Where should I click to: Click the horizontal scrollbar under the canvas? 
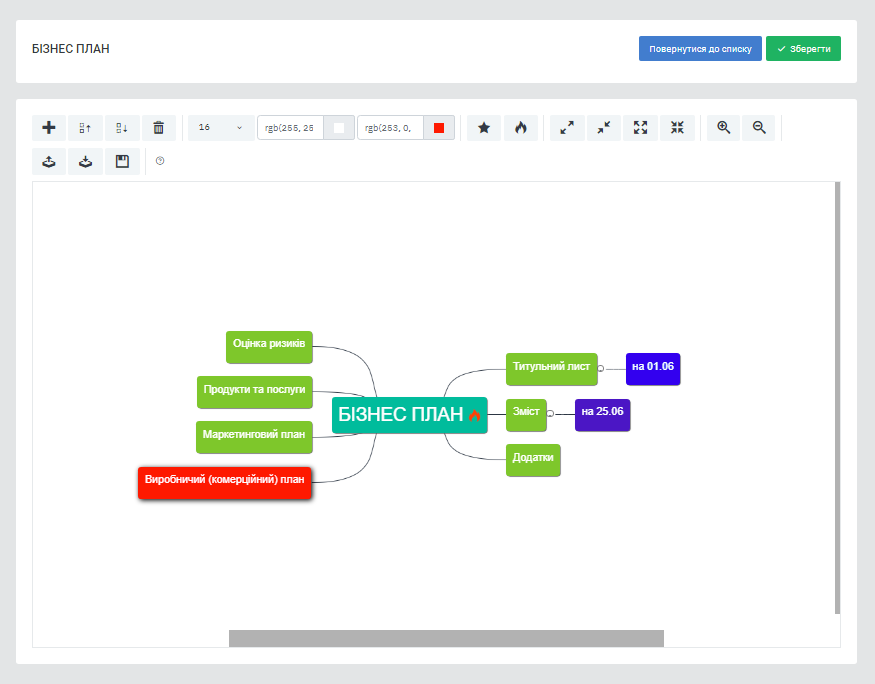point(446,638)
